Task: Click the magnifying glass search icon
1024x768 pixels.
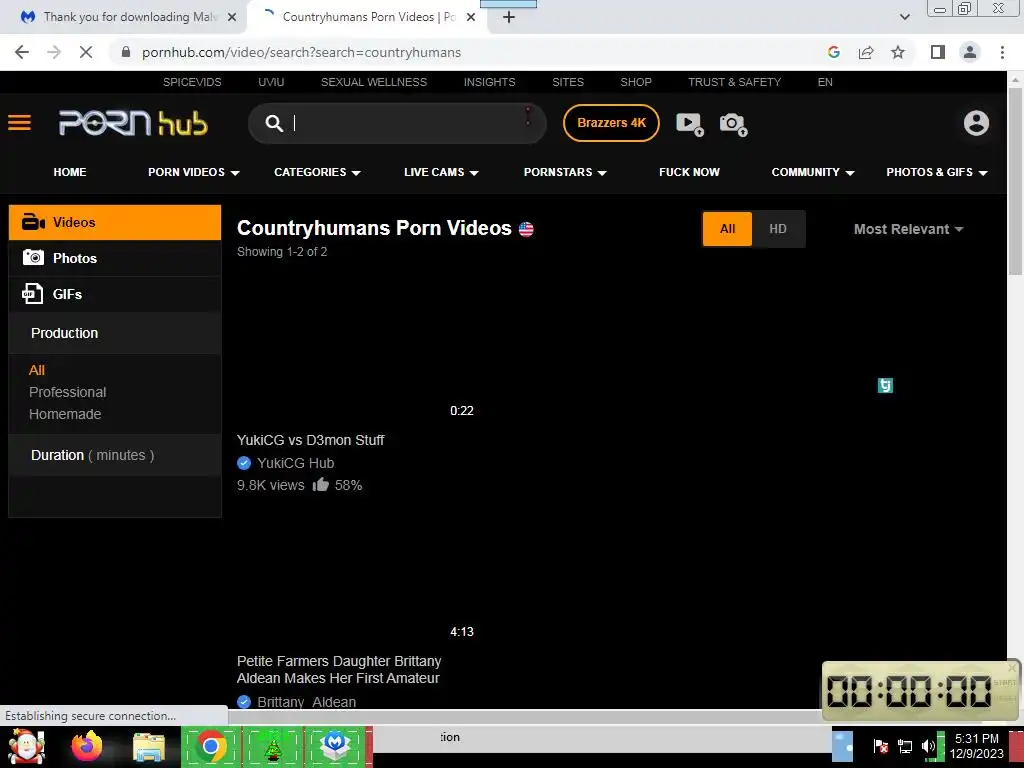Action: tap(274, 123)
